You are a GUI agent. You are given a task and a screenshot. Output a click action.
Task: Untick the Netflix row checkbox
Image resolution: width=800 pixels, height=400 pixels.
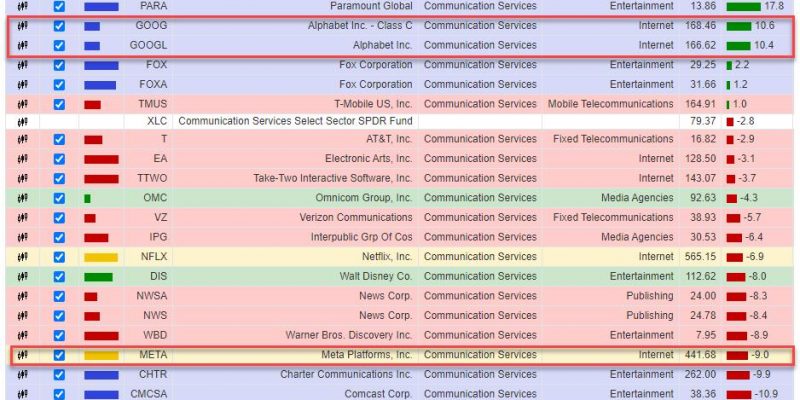(59, 257)
